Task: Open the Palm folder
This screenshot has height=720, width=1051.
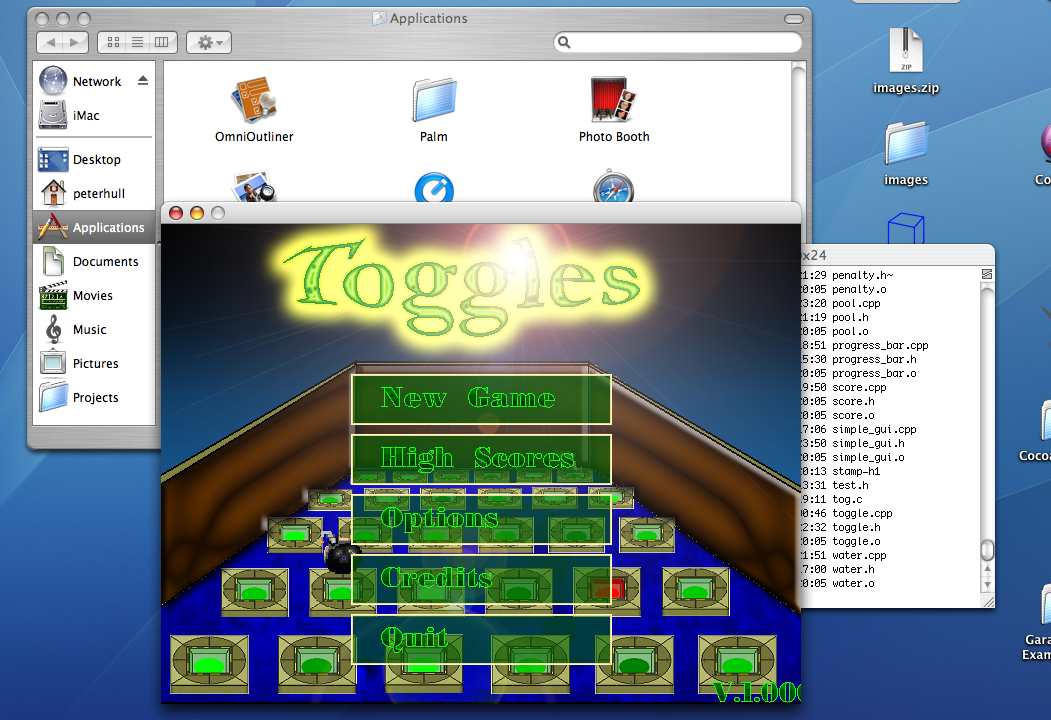Action: click(x=433, y=100)
